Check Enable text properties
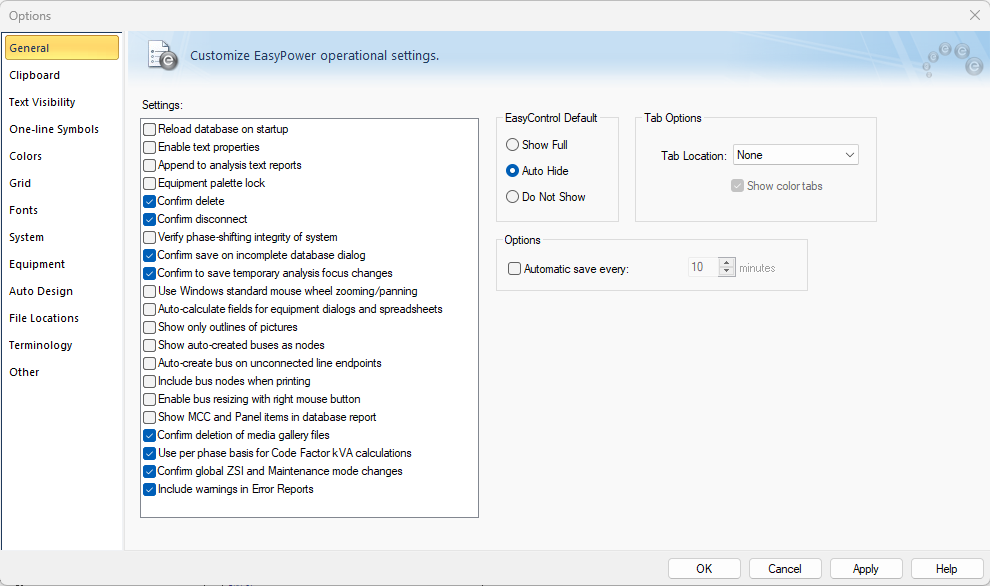Viewport: 990px width, 586px height. pyautogui.click(x=150, y=147)
